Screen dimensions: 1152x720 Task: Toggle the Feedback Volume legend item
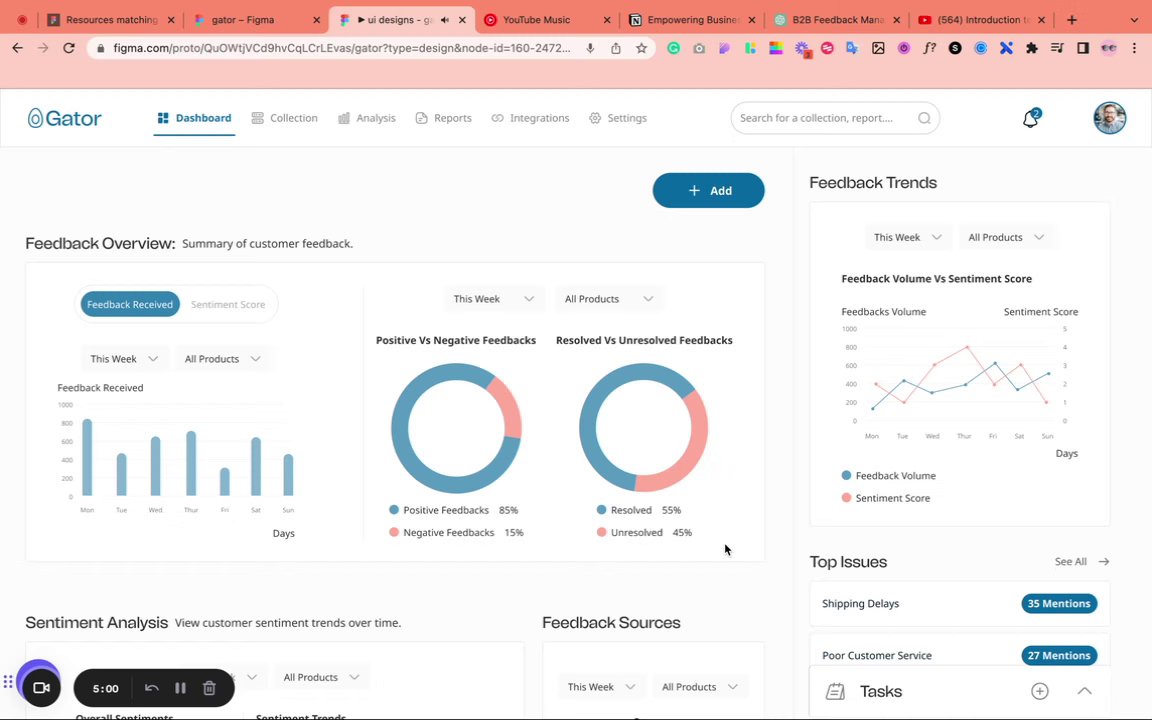pos(888,475)
